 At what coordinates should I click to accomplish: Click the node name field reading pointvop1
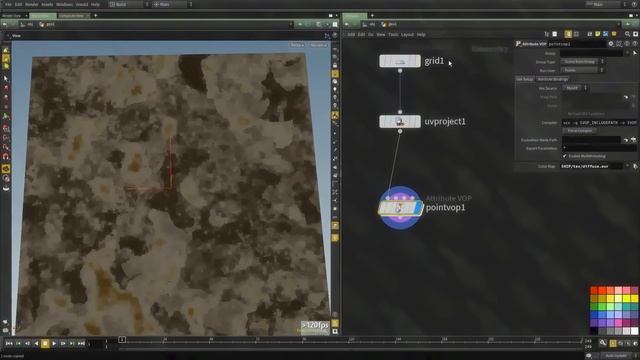coord(576,44)
